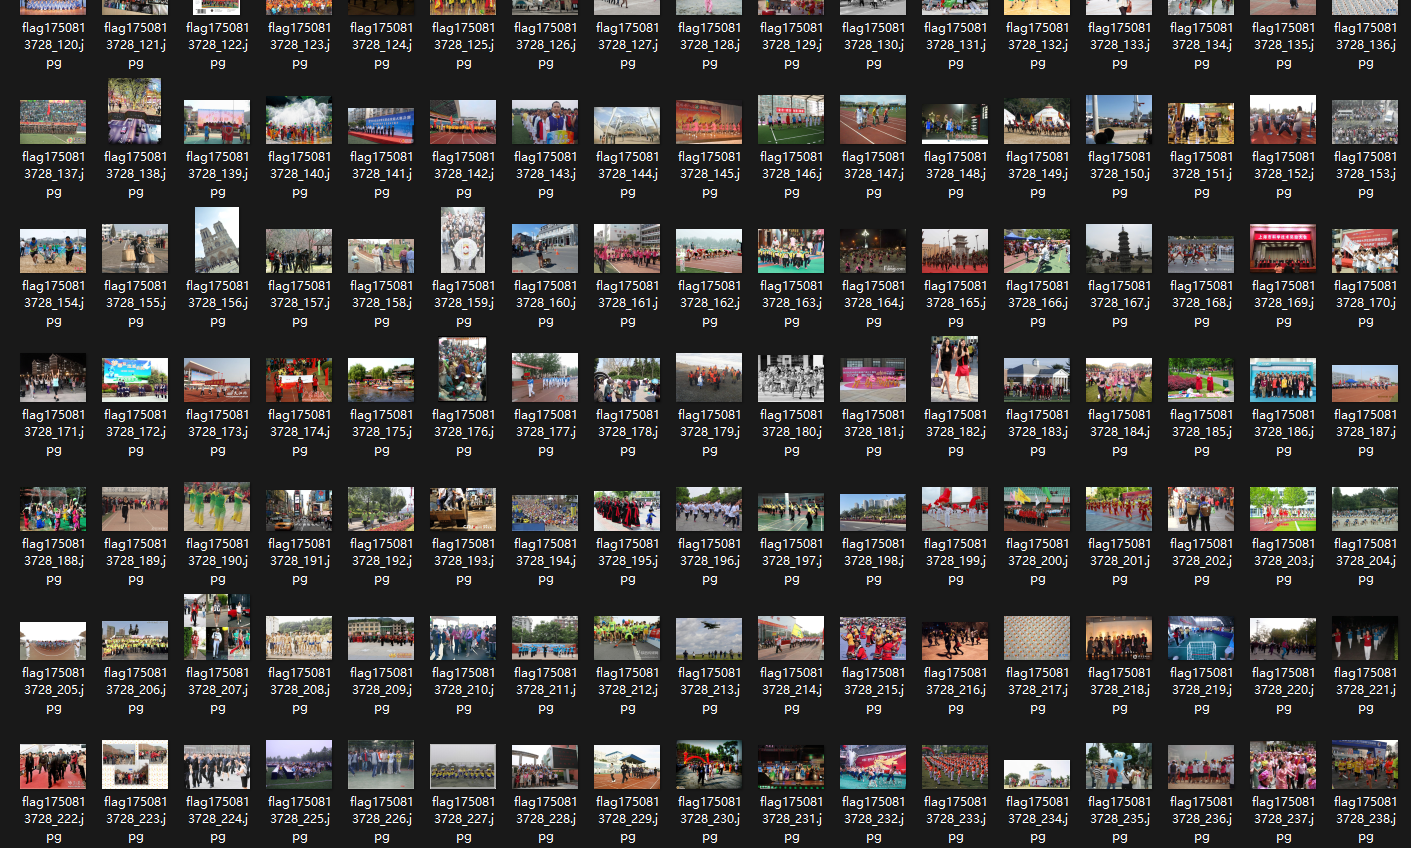Choose the flag1750813728_154.jpg thumbnail

tap(53, 251)
